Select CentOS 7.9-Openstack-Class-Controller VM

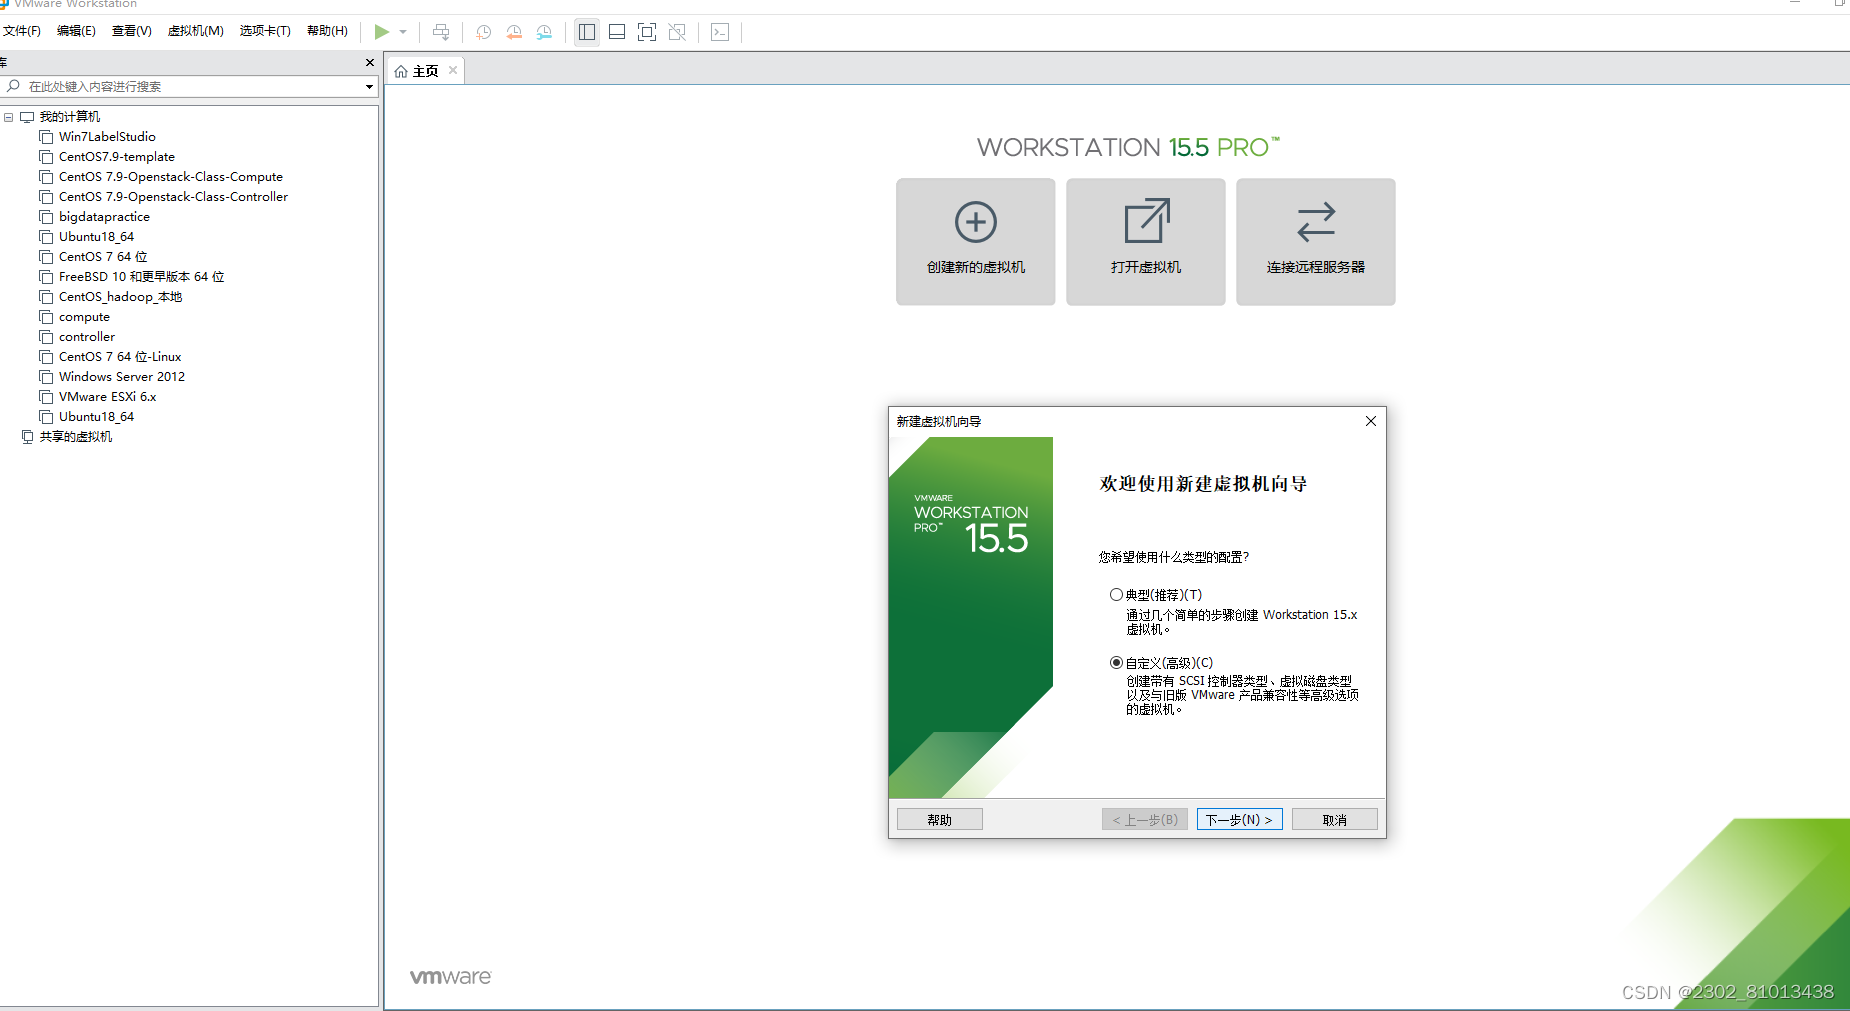173,197
